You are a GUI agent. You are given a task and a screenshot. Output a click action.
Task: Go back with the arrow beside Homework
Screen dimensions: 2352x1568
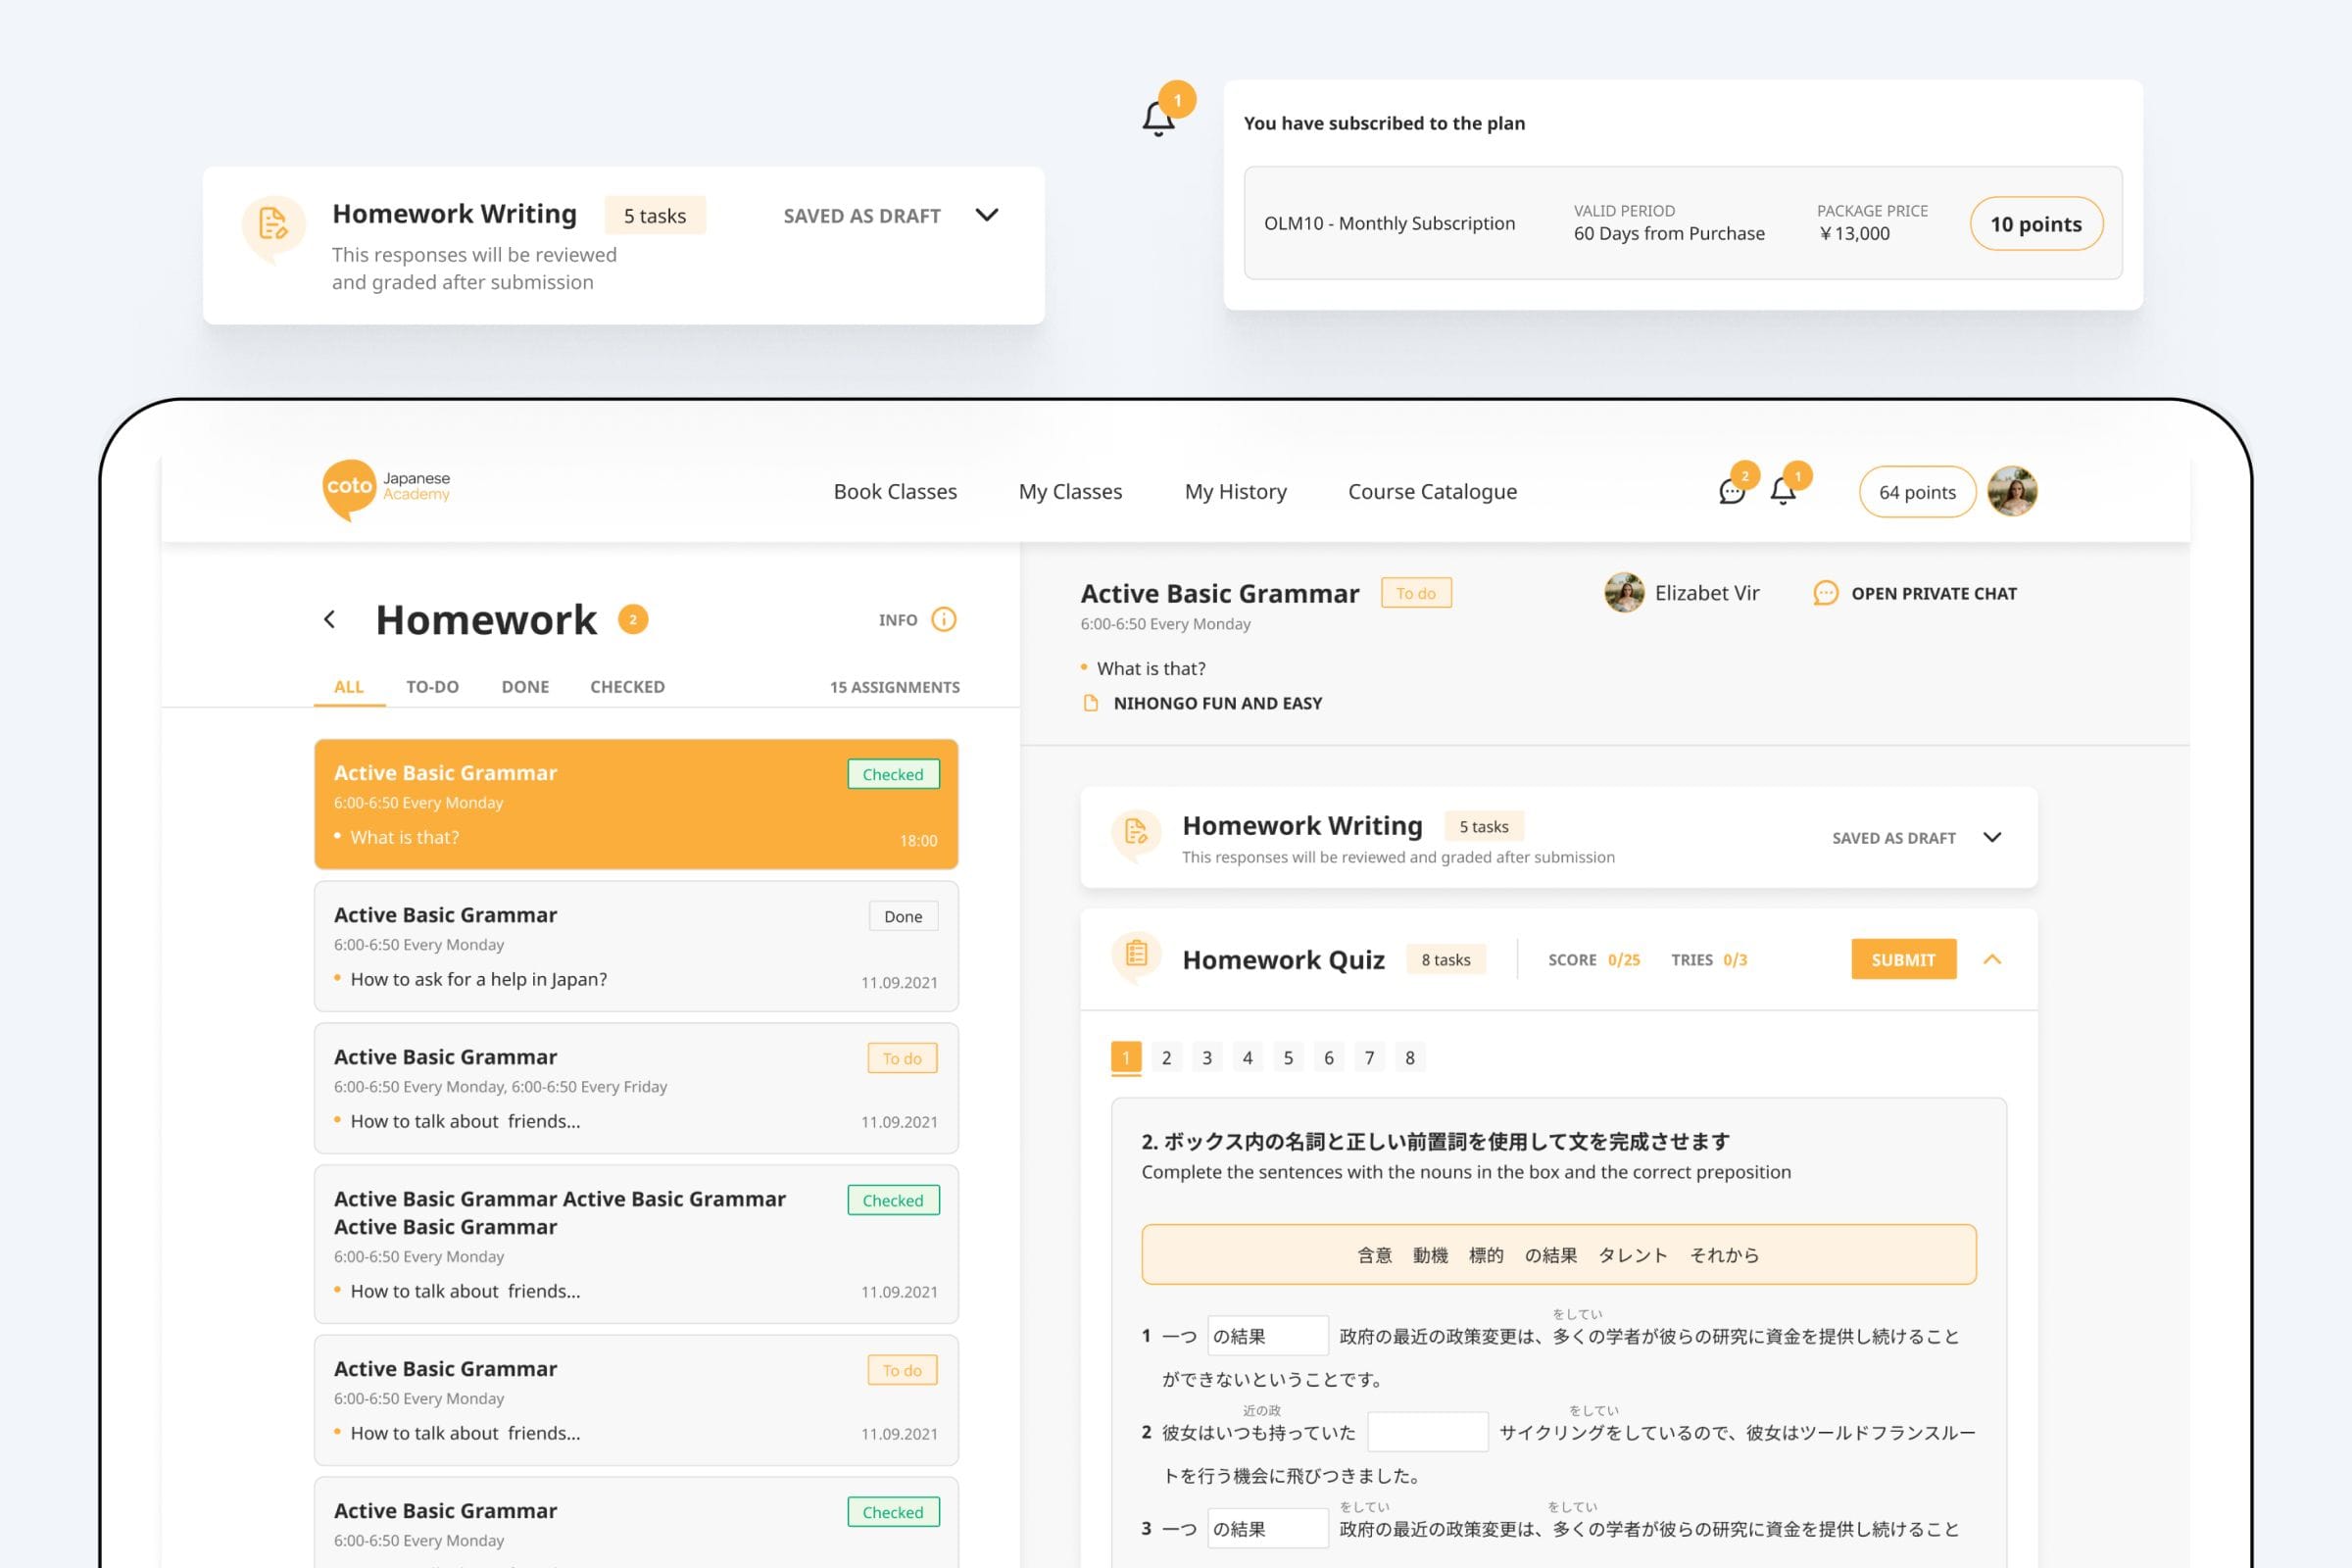point(330,620)
